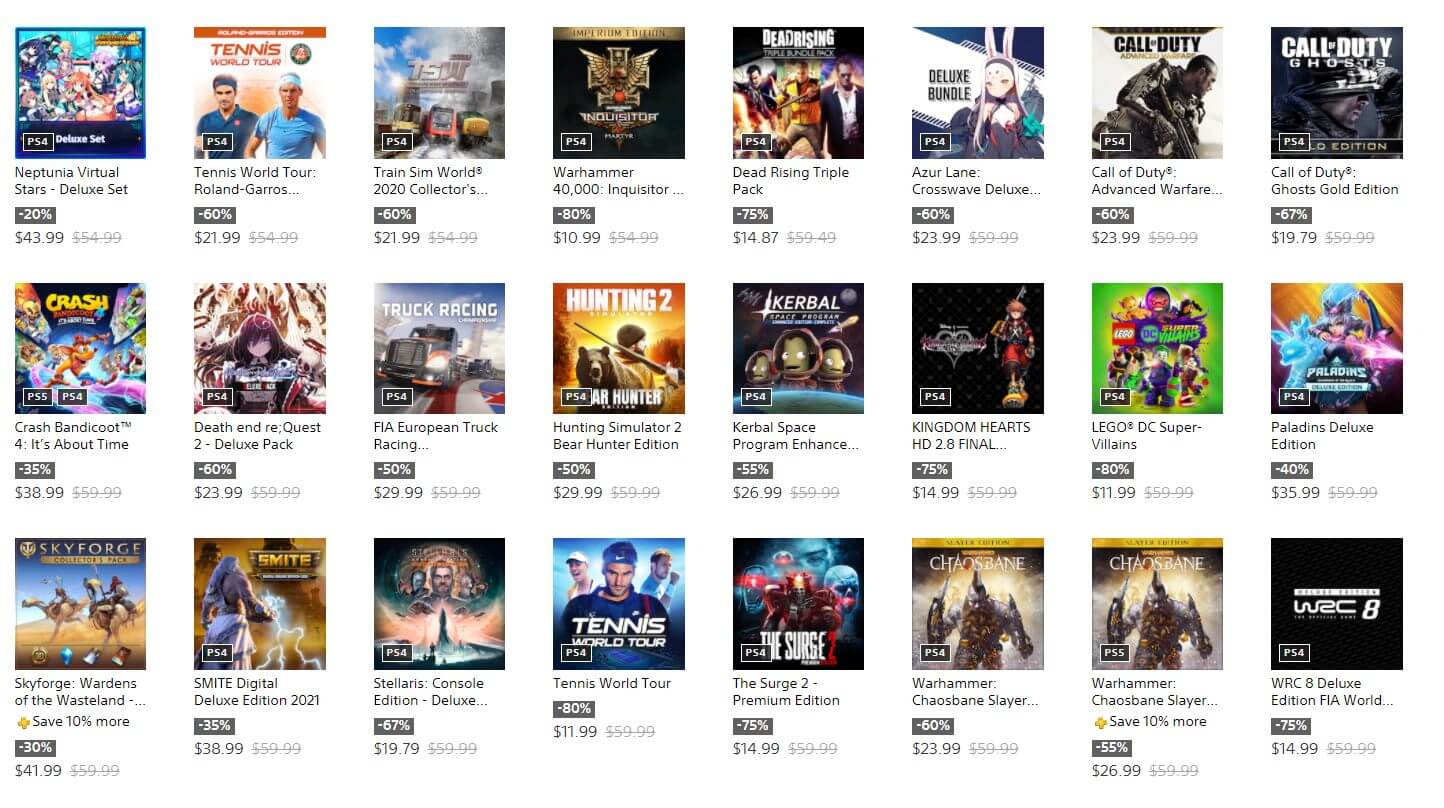Click the PS Plus icon under Skyforge
The image size is (1444, 808).
click(23, 722)
